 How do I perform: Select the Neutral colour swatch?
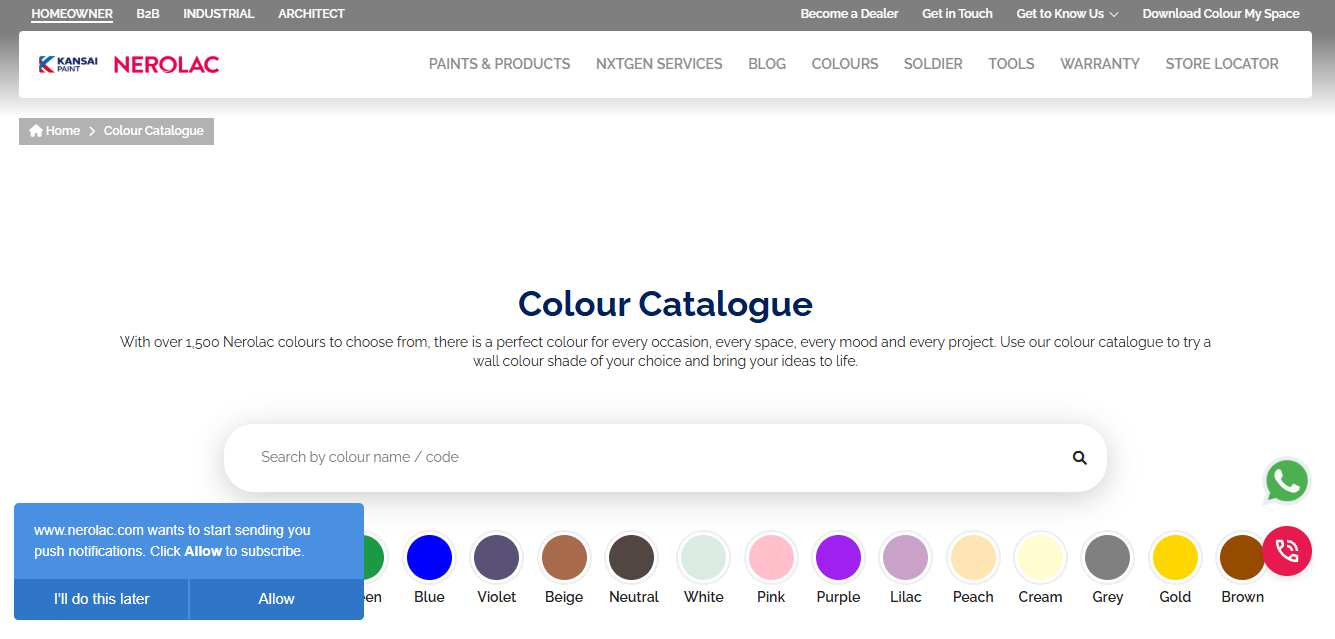[x=632, y=557]
